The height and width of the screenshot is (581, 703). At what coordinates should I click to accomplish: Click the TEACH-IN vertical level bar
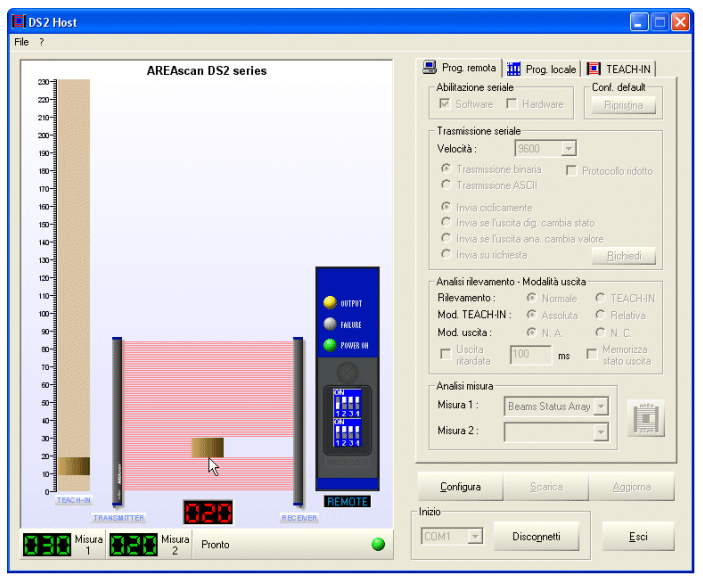[74, 286]
